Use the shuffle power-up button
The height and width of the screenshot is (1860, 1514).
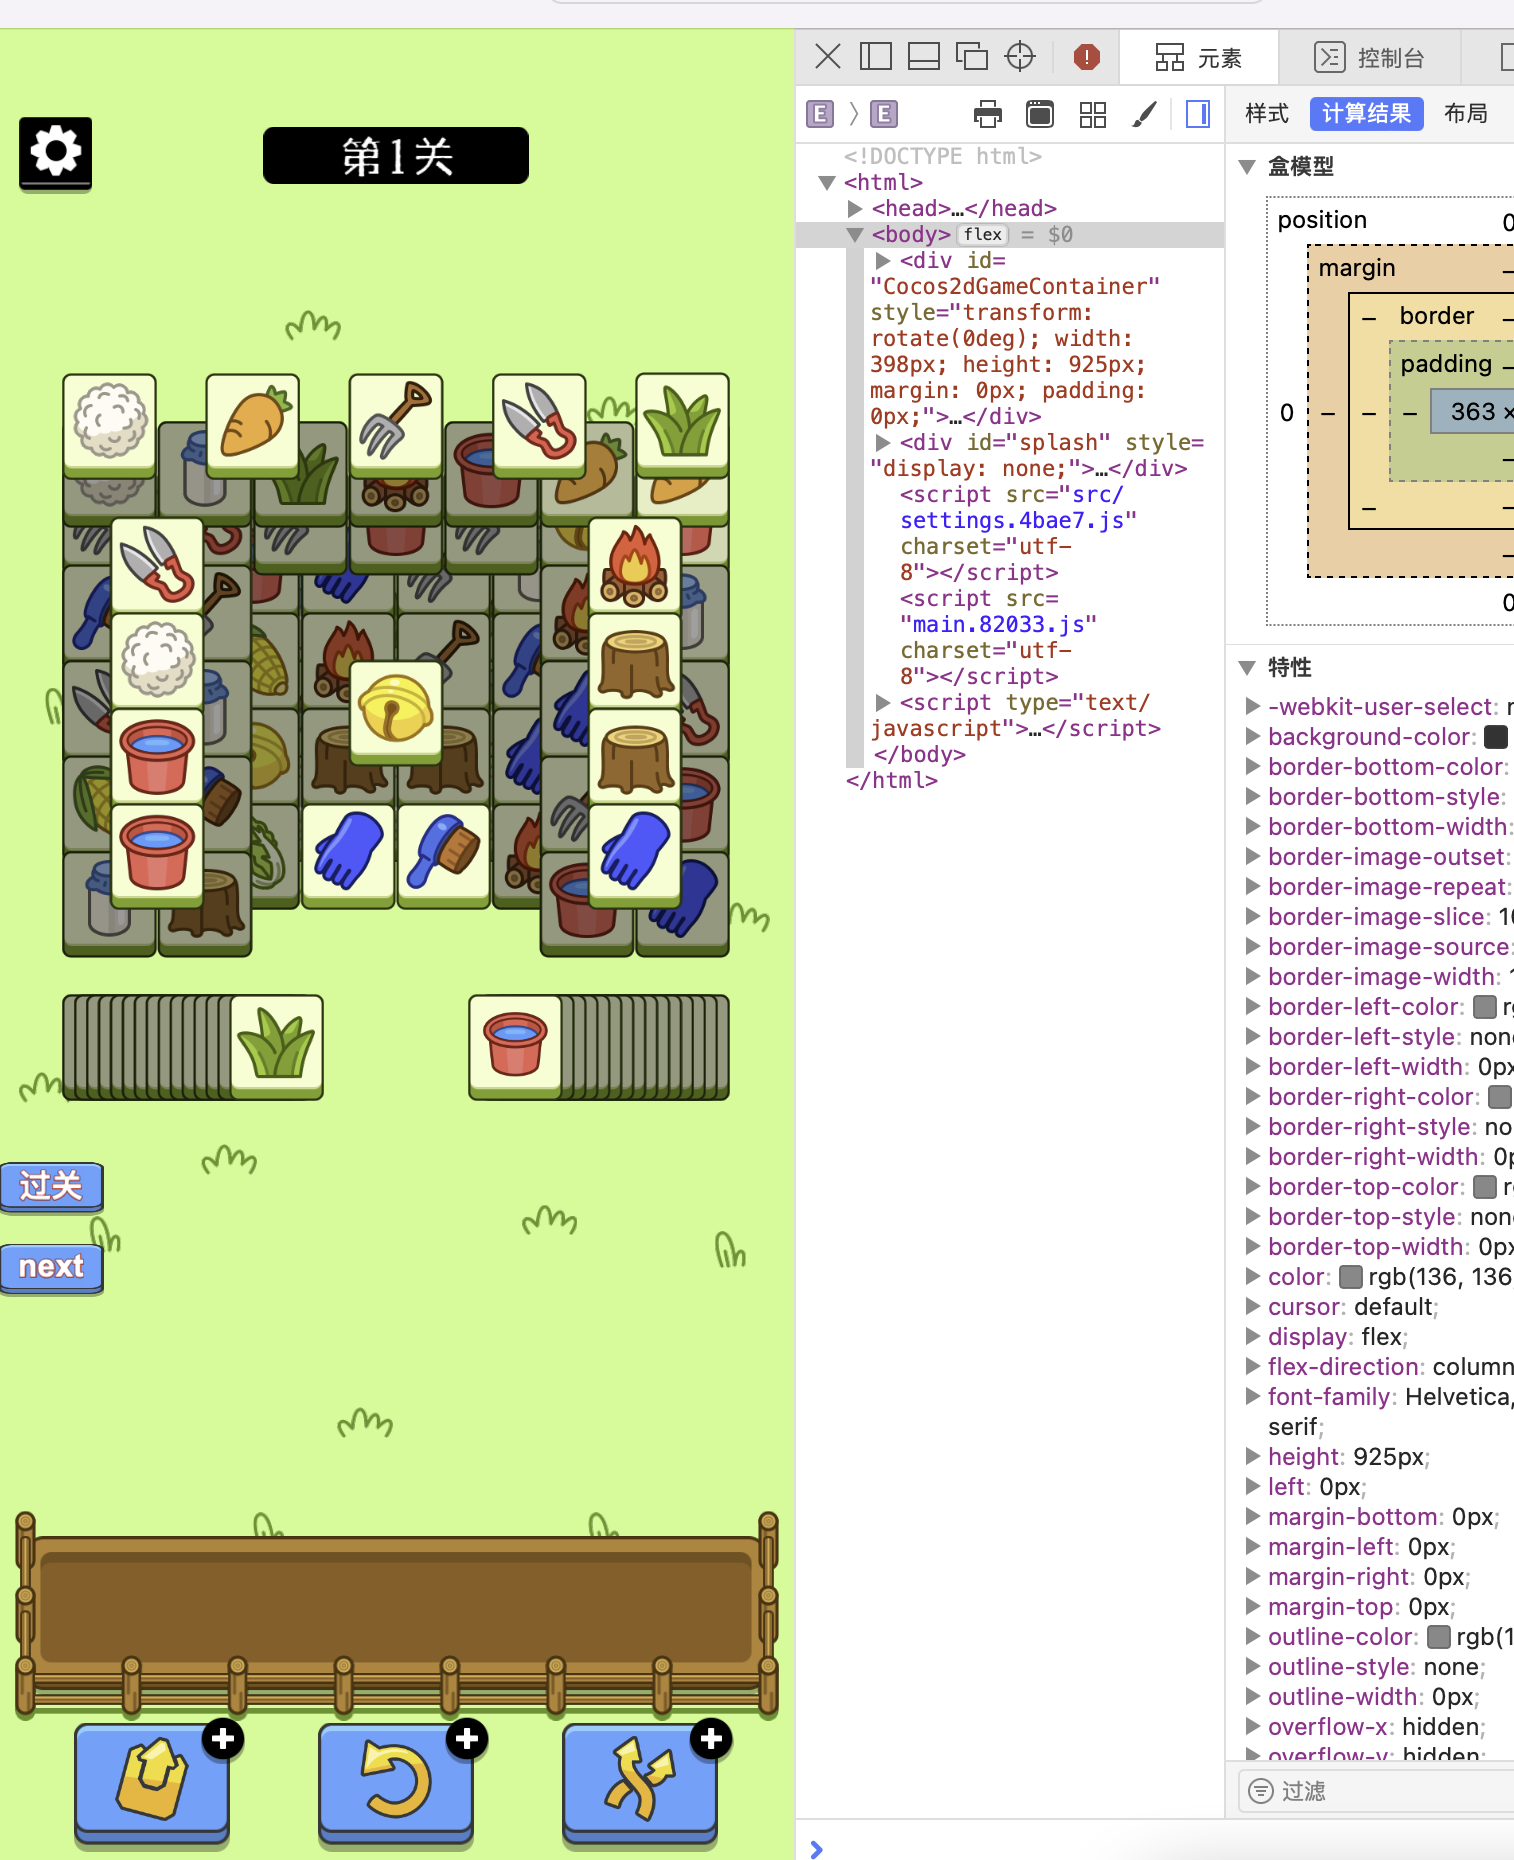coord(640,1782)
